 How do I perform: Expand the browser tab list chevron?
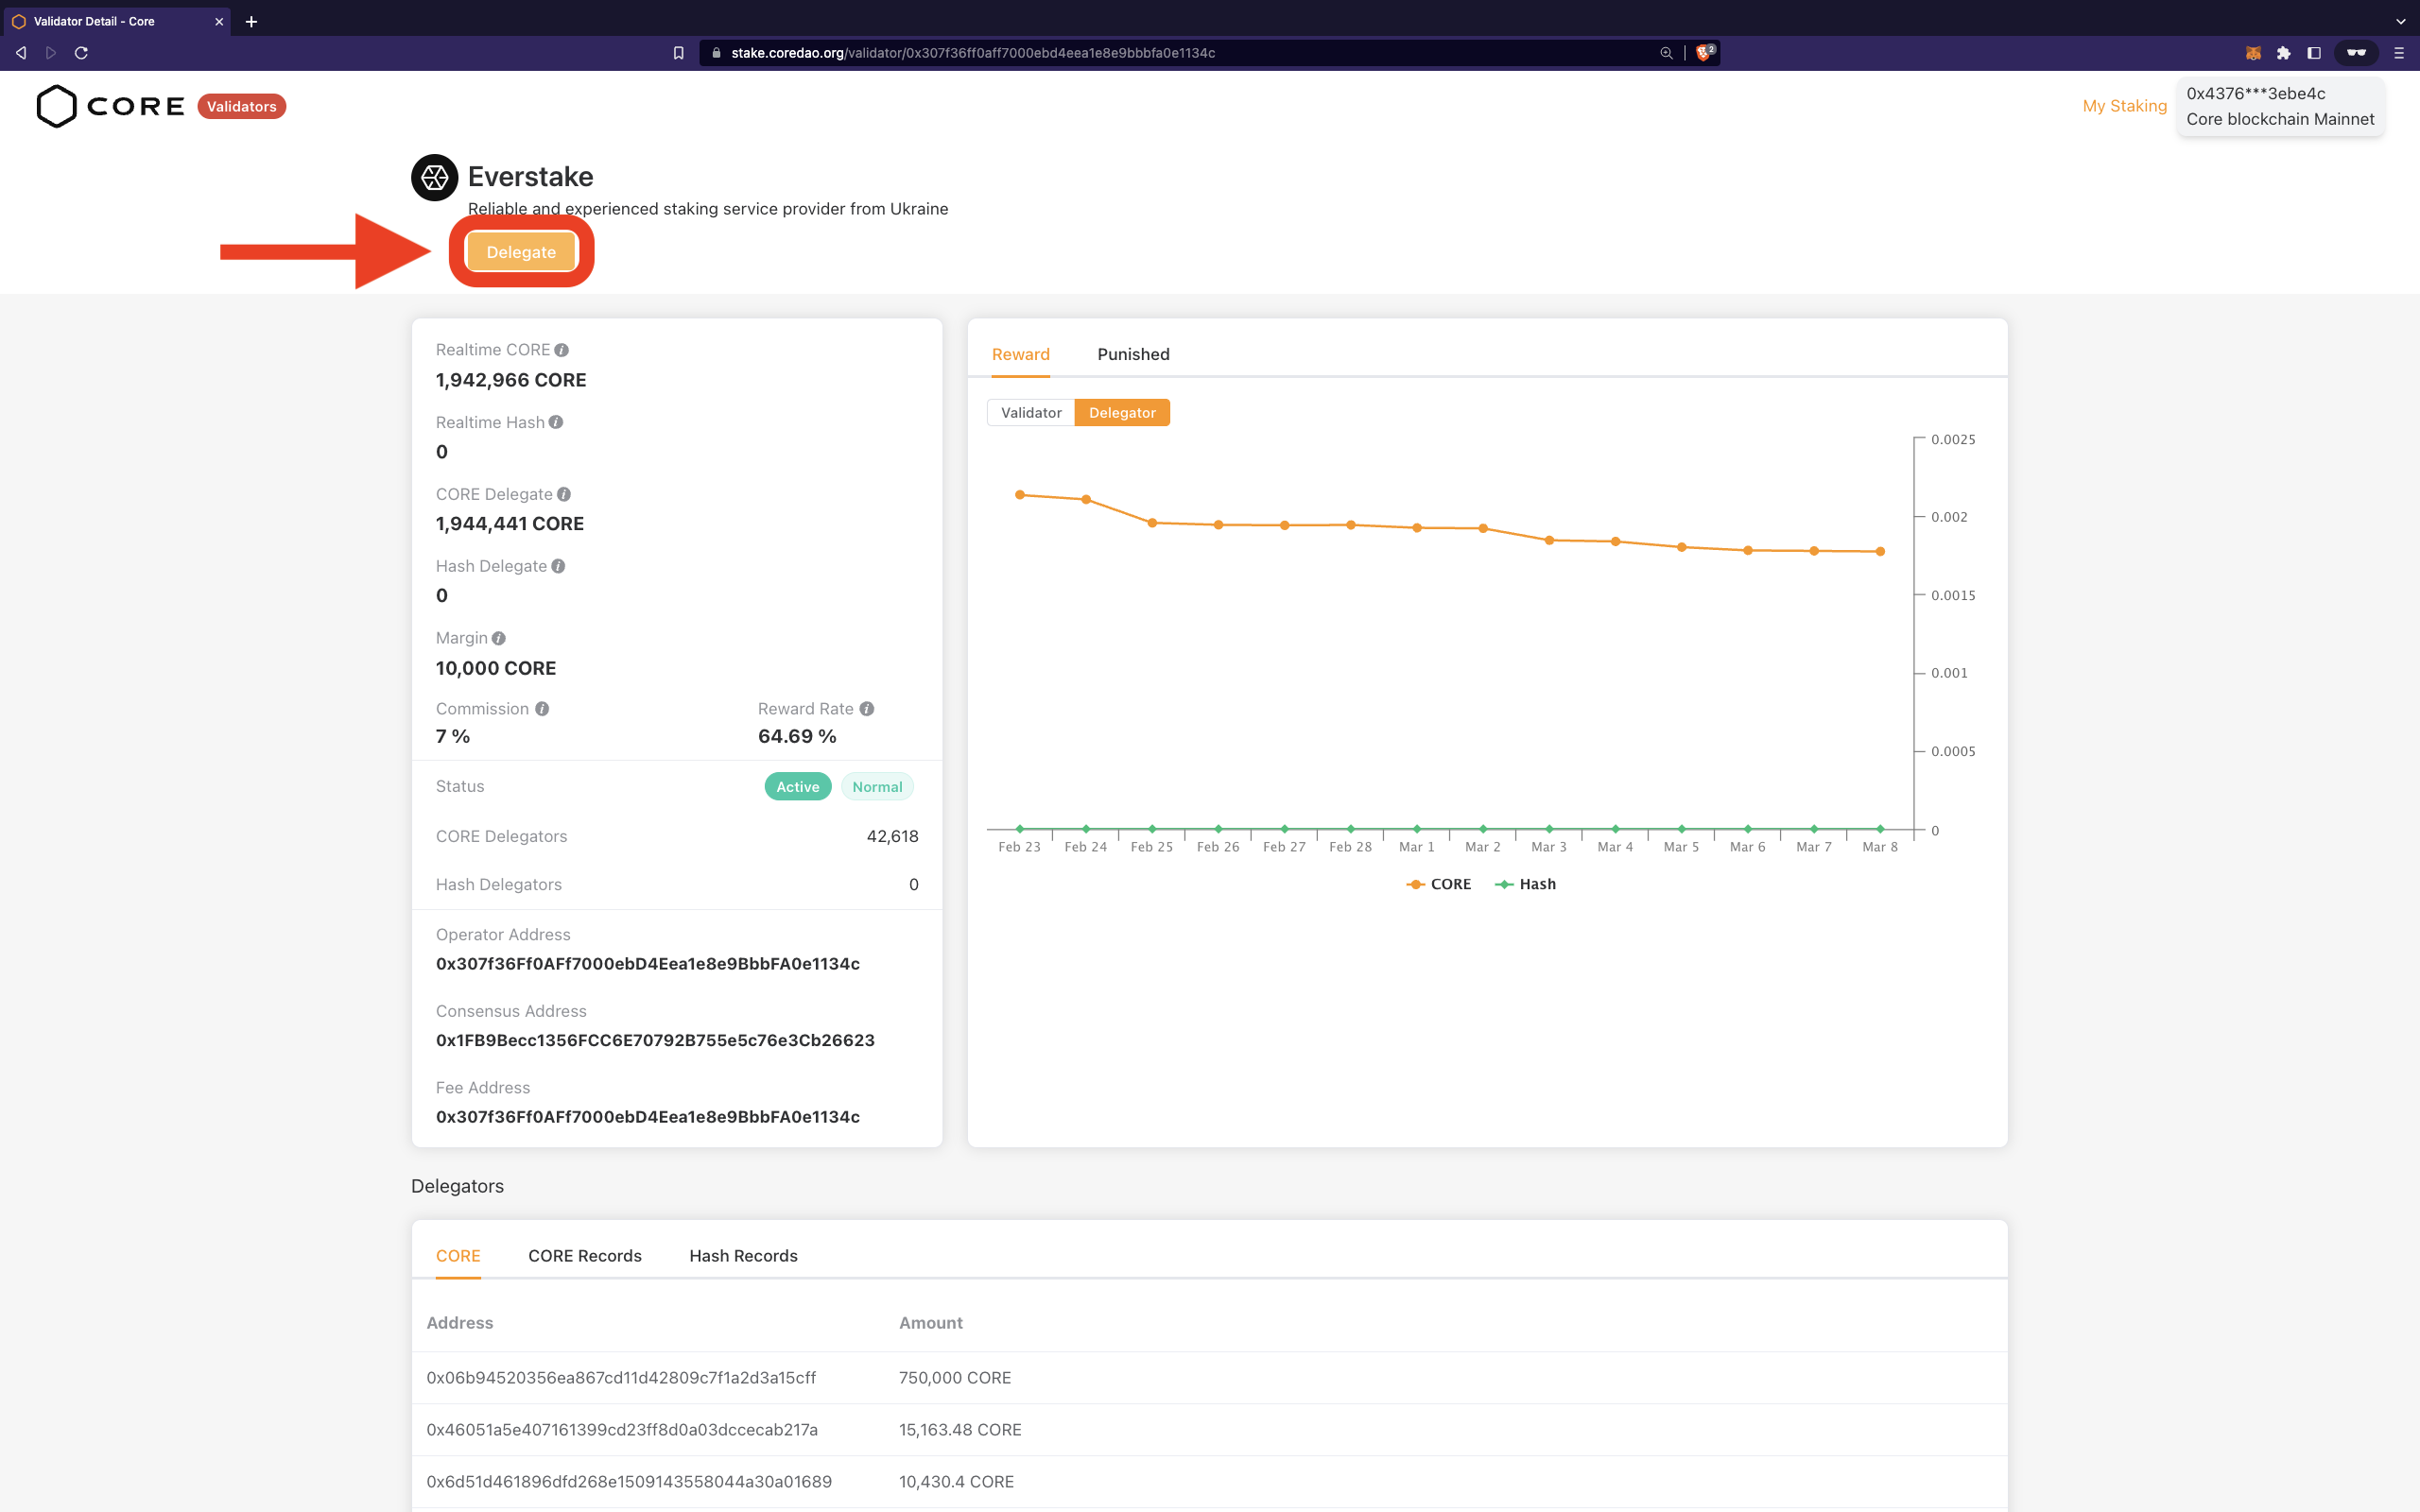[x=2399, y=21]
